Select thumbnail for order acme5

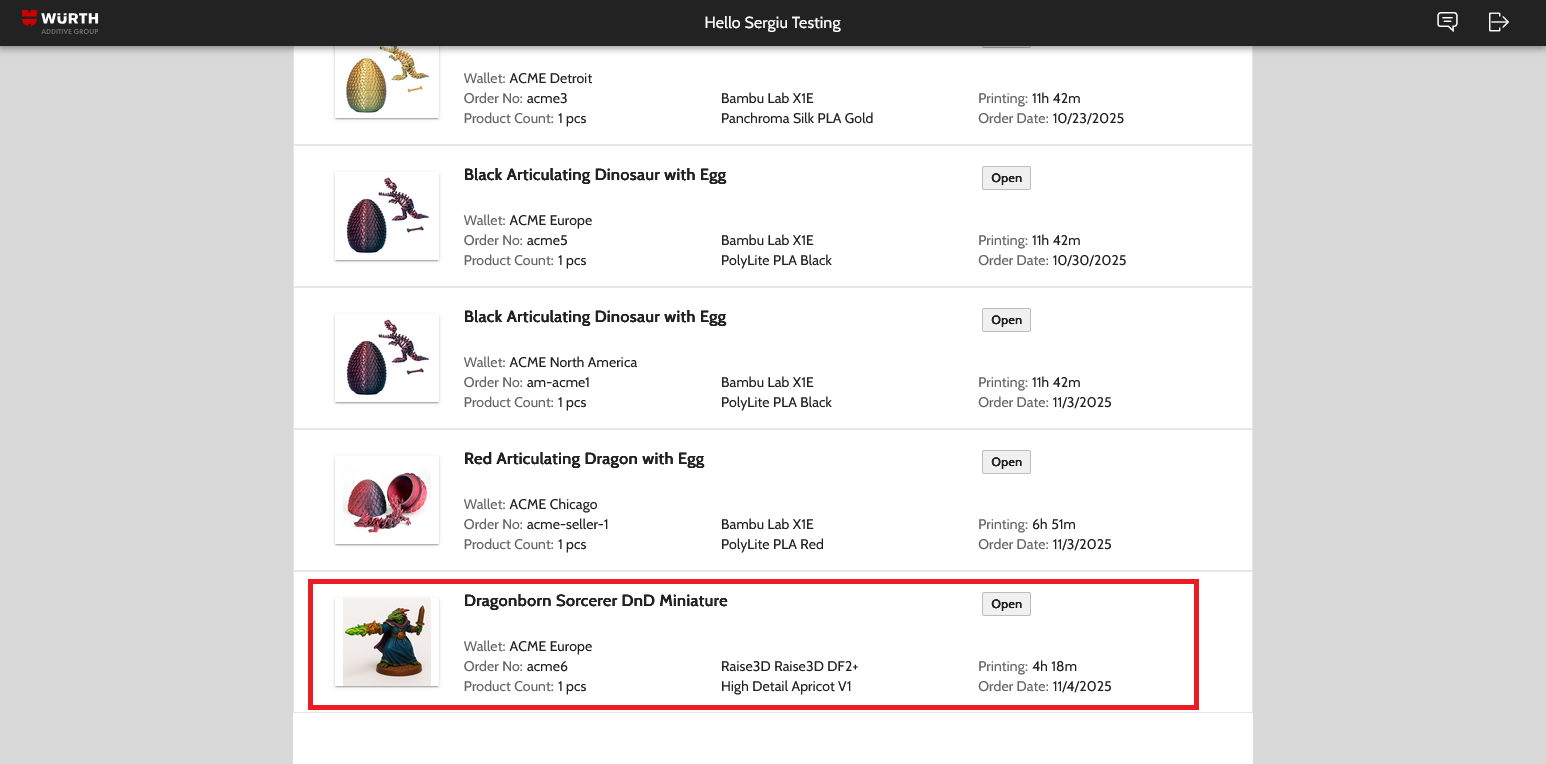tap(387, 216)
